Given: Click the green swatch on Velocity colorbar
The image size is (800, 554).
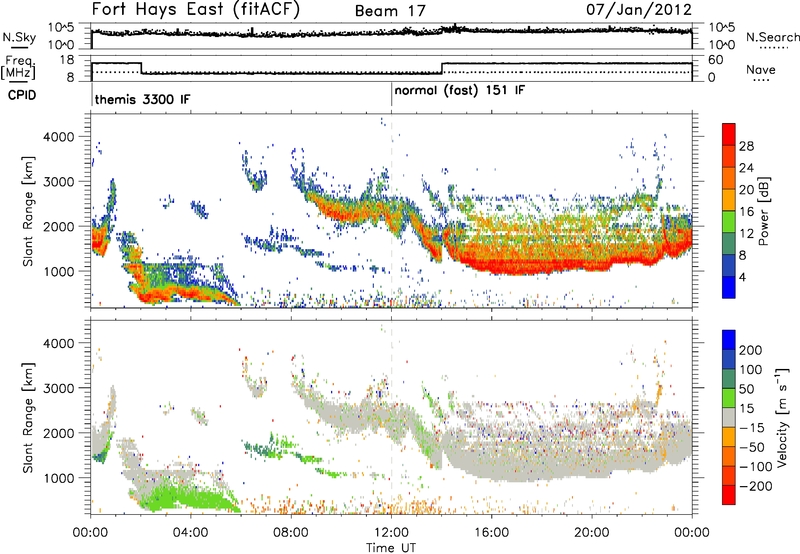Looking at the screenshot, I should click(x=729, y=398).
